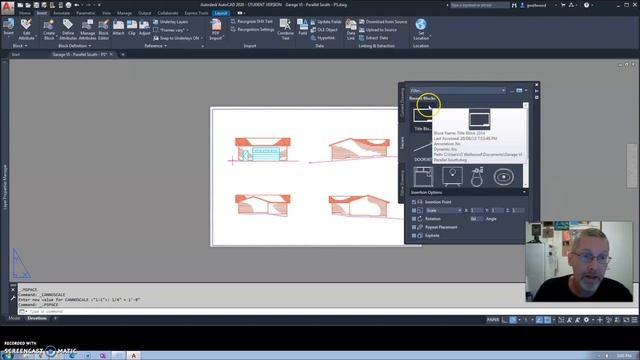Open the Adjust reference tool
The image size is (640, 360).
point(144,27)
